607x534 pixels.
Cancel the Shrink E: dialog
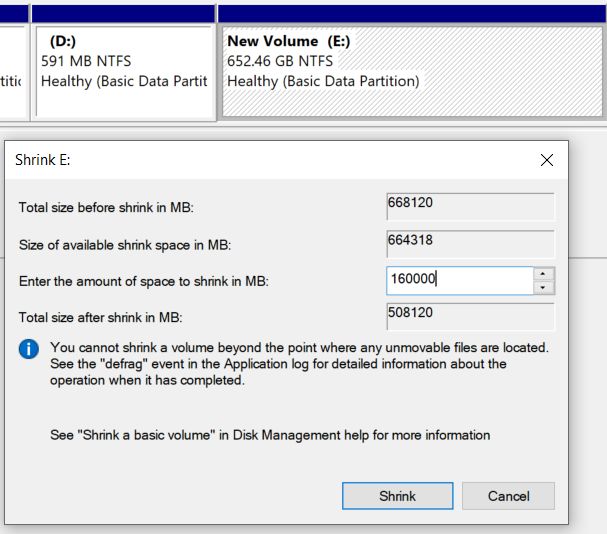[508, 496]
